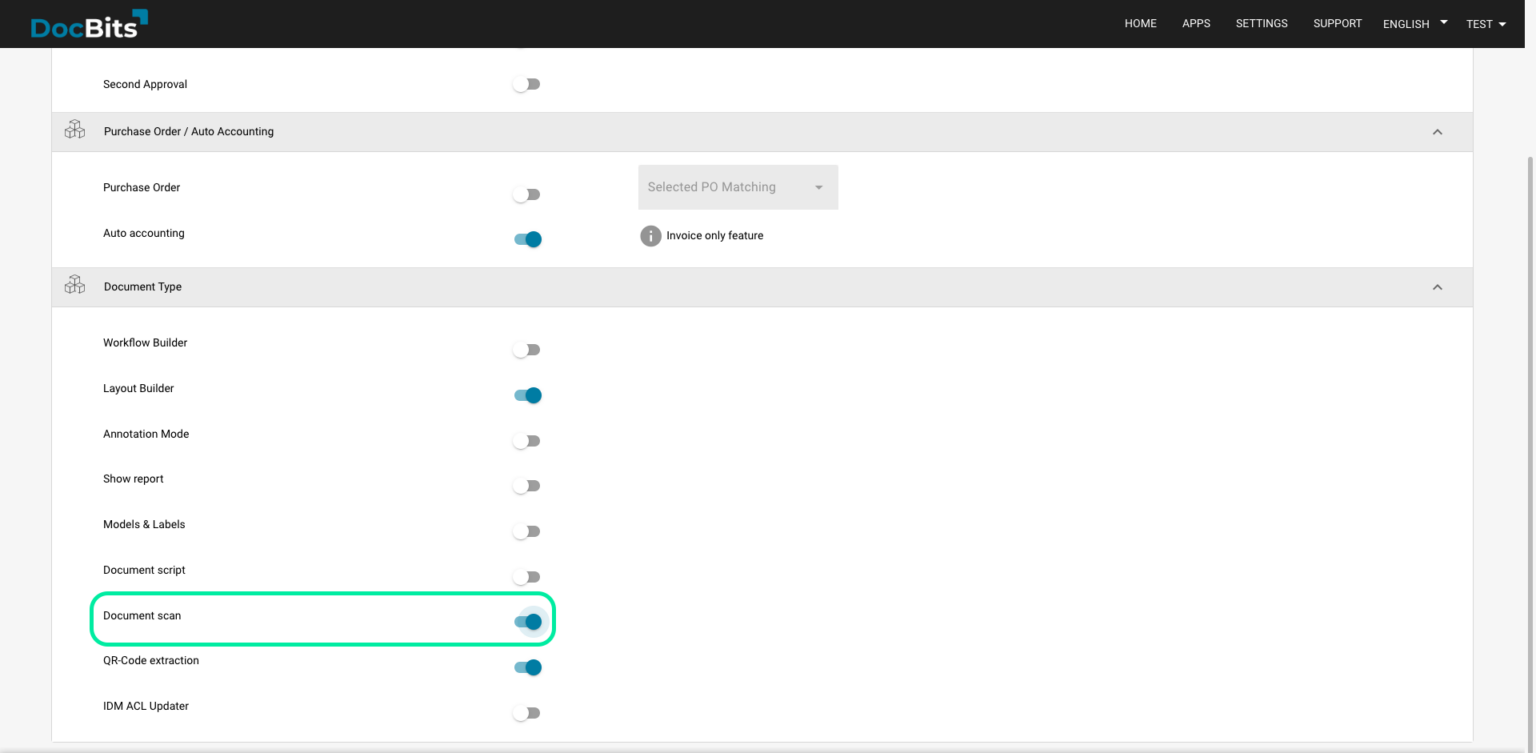The image size is (1536, 753).
Task: Click the cube icon beside Purchase Order / Auto Accounting
Action: [x=74, y=129]
